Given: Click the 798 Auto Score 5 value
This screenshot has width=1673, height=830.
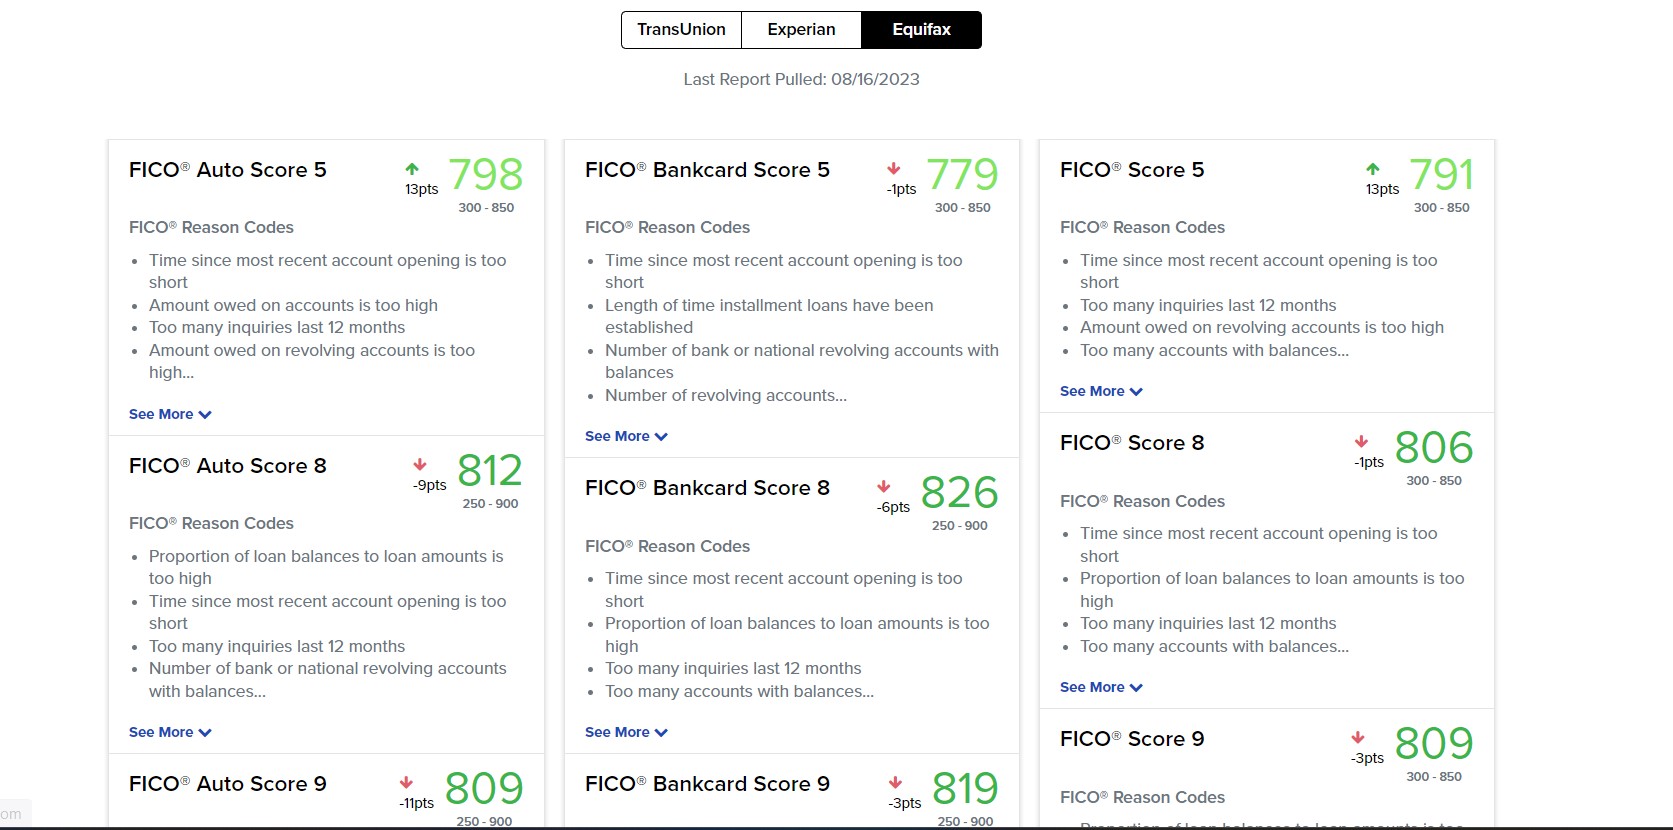Looking at the screenshot, I should (x=487, y=174).
